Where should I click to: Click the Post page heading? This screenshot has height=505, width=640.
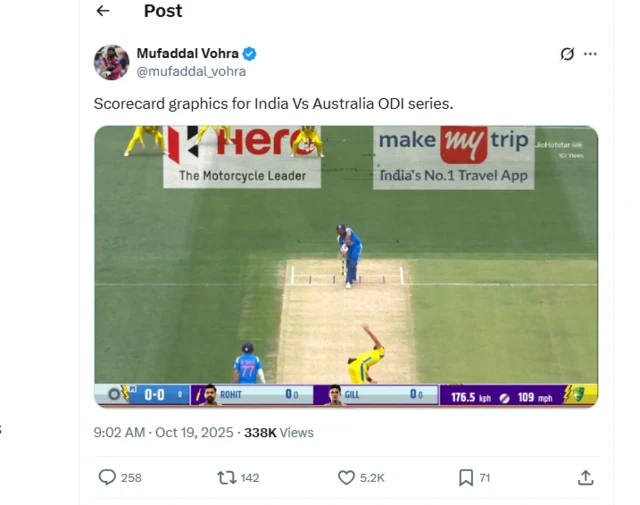(x=163, y=11)
